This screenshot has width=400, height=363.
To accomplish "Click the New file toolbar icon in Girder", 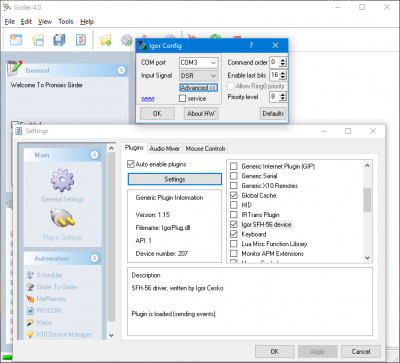I will pos(16,40).
